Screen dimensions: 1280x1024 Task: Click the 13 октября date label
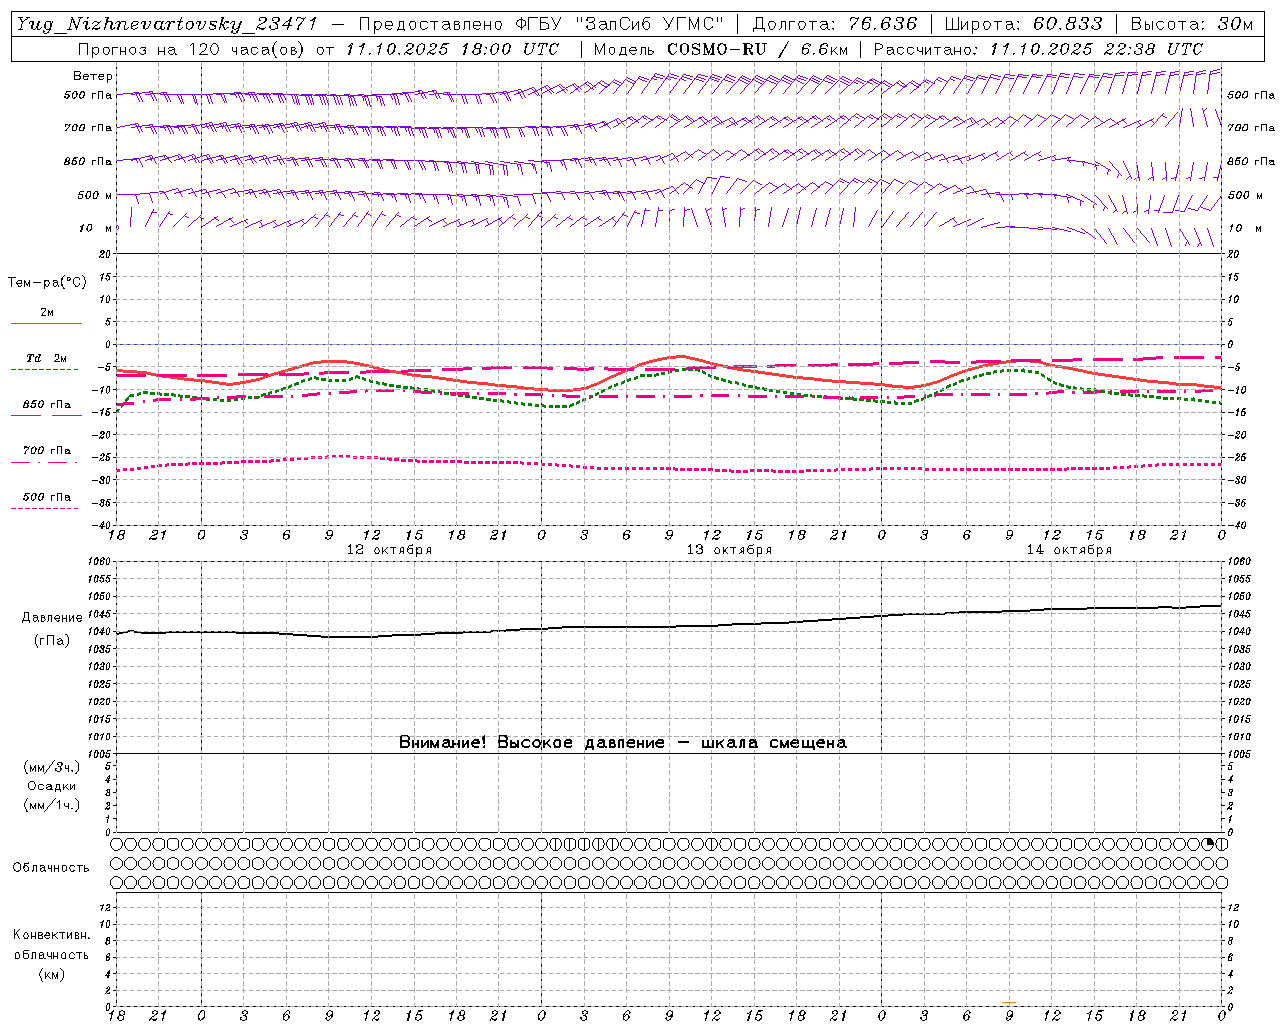[729, 550]
